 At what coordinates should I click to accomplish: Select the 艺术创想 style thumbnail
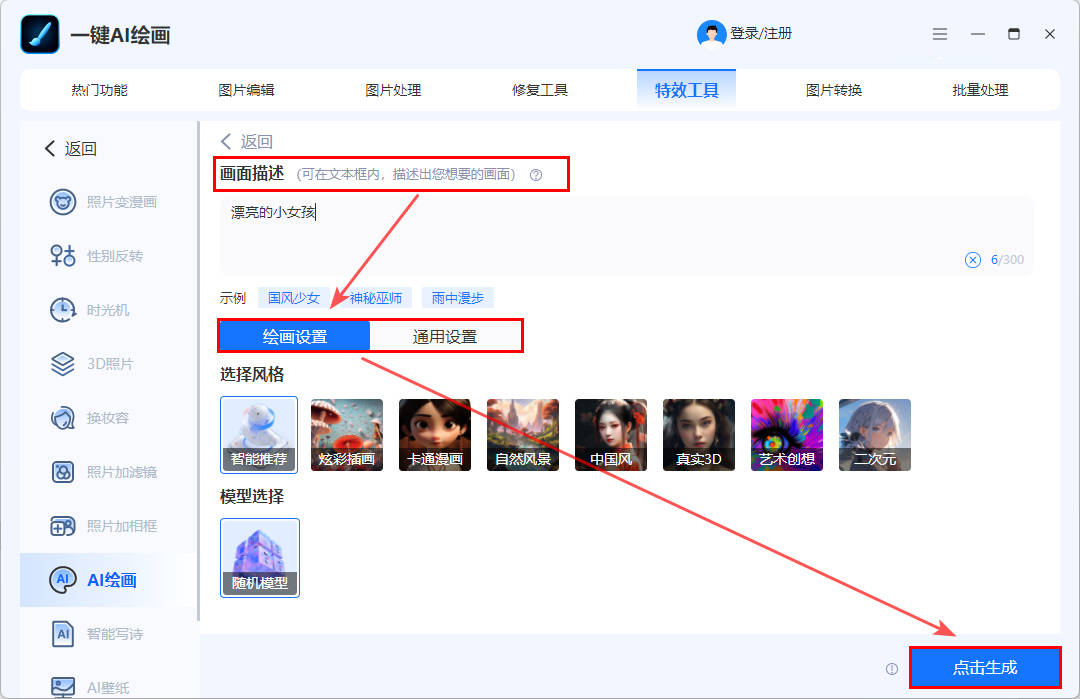(x=787, y=435)
